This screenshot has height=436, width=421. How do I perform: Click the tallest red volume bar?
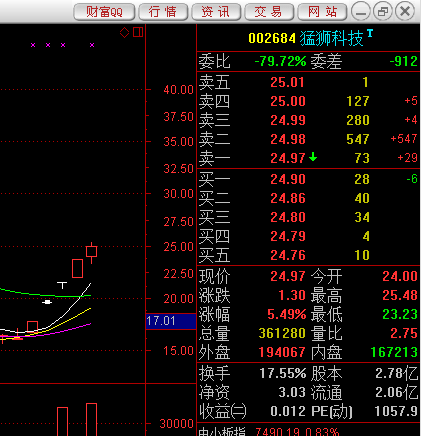[x=91, y=419]
